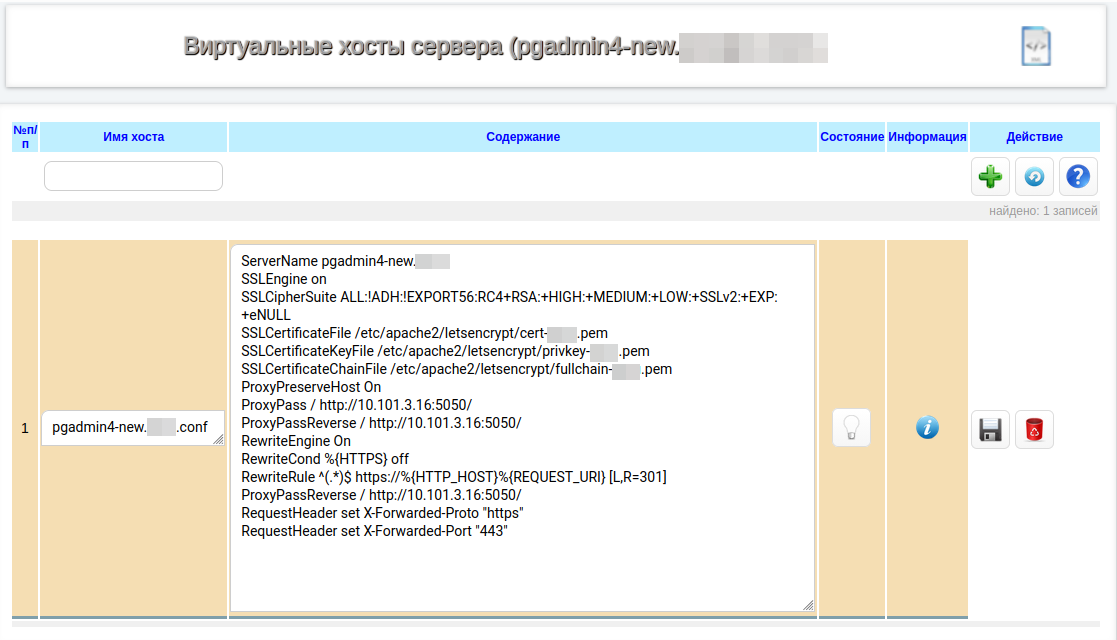
Task: Click the "Виртуальные хосты сервера" page title
Action: click(430, 47)
